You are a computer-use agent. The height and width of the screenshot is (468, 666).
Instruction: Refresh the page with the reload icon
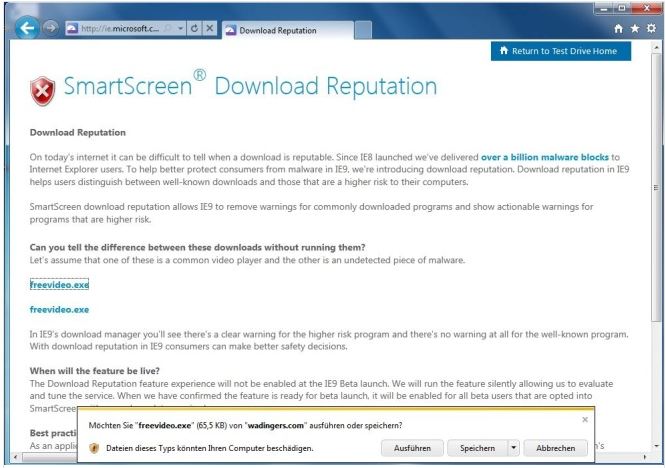(x=192, y=29)
